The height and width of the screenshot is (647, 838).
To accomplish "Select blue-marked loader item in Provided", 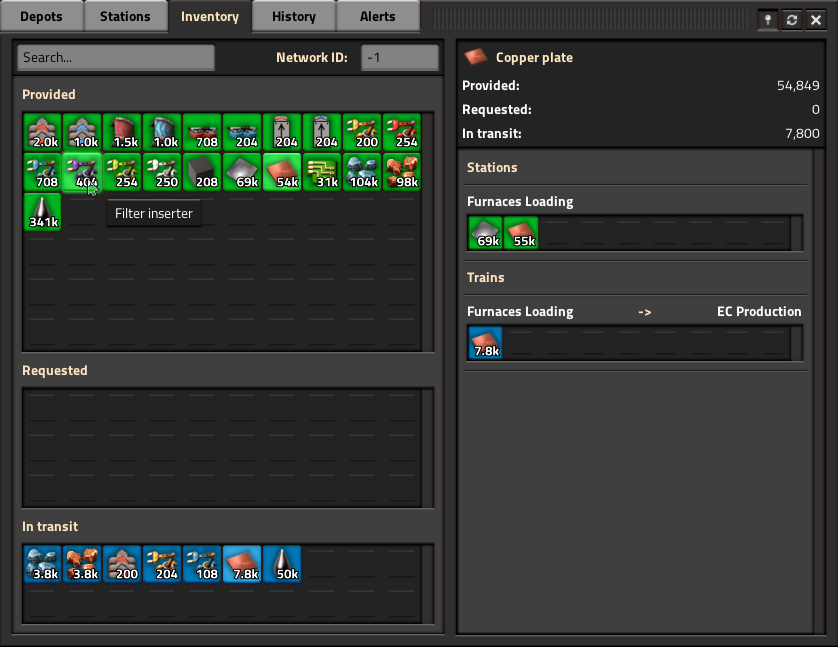I will click(x=323, y=131).
